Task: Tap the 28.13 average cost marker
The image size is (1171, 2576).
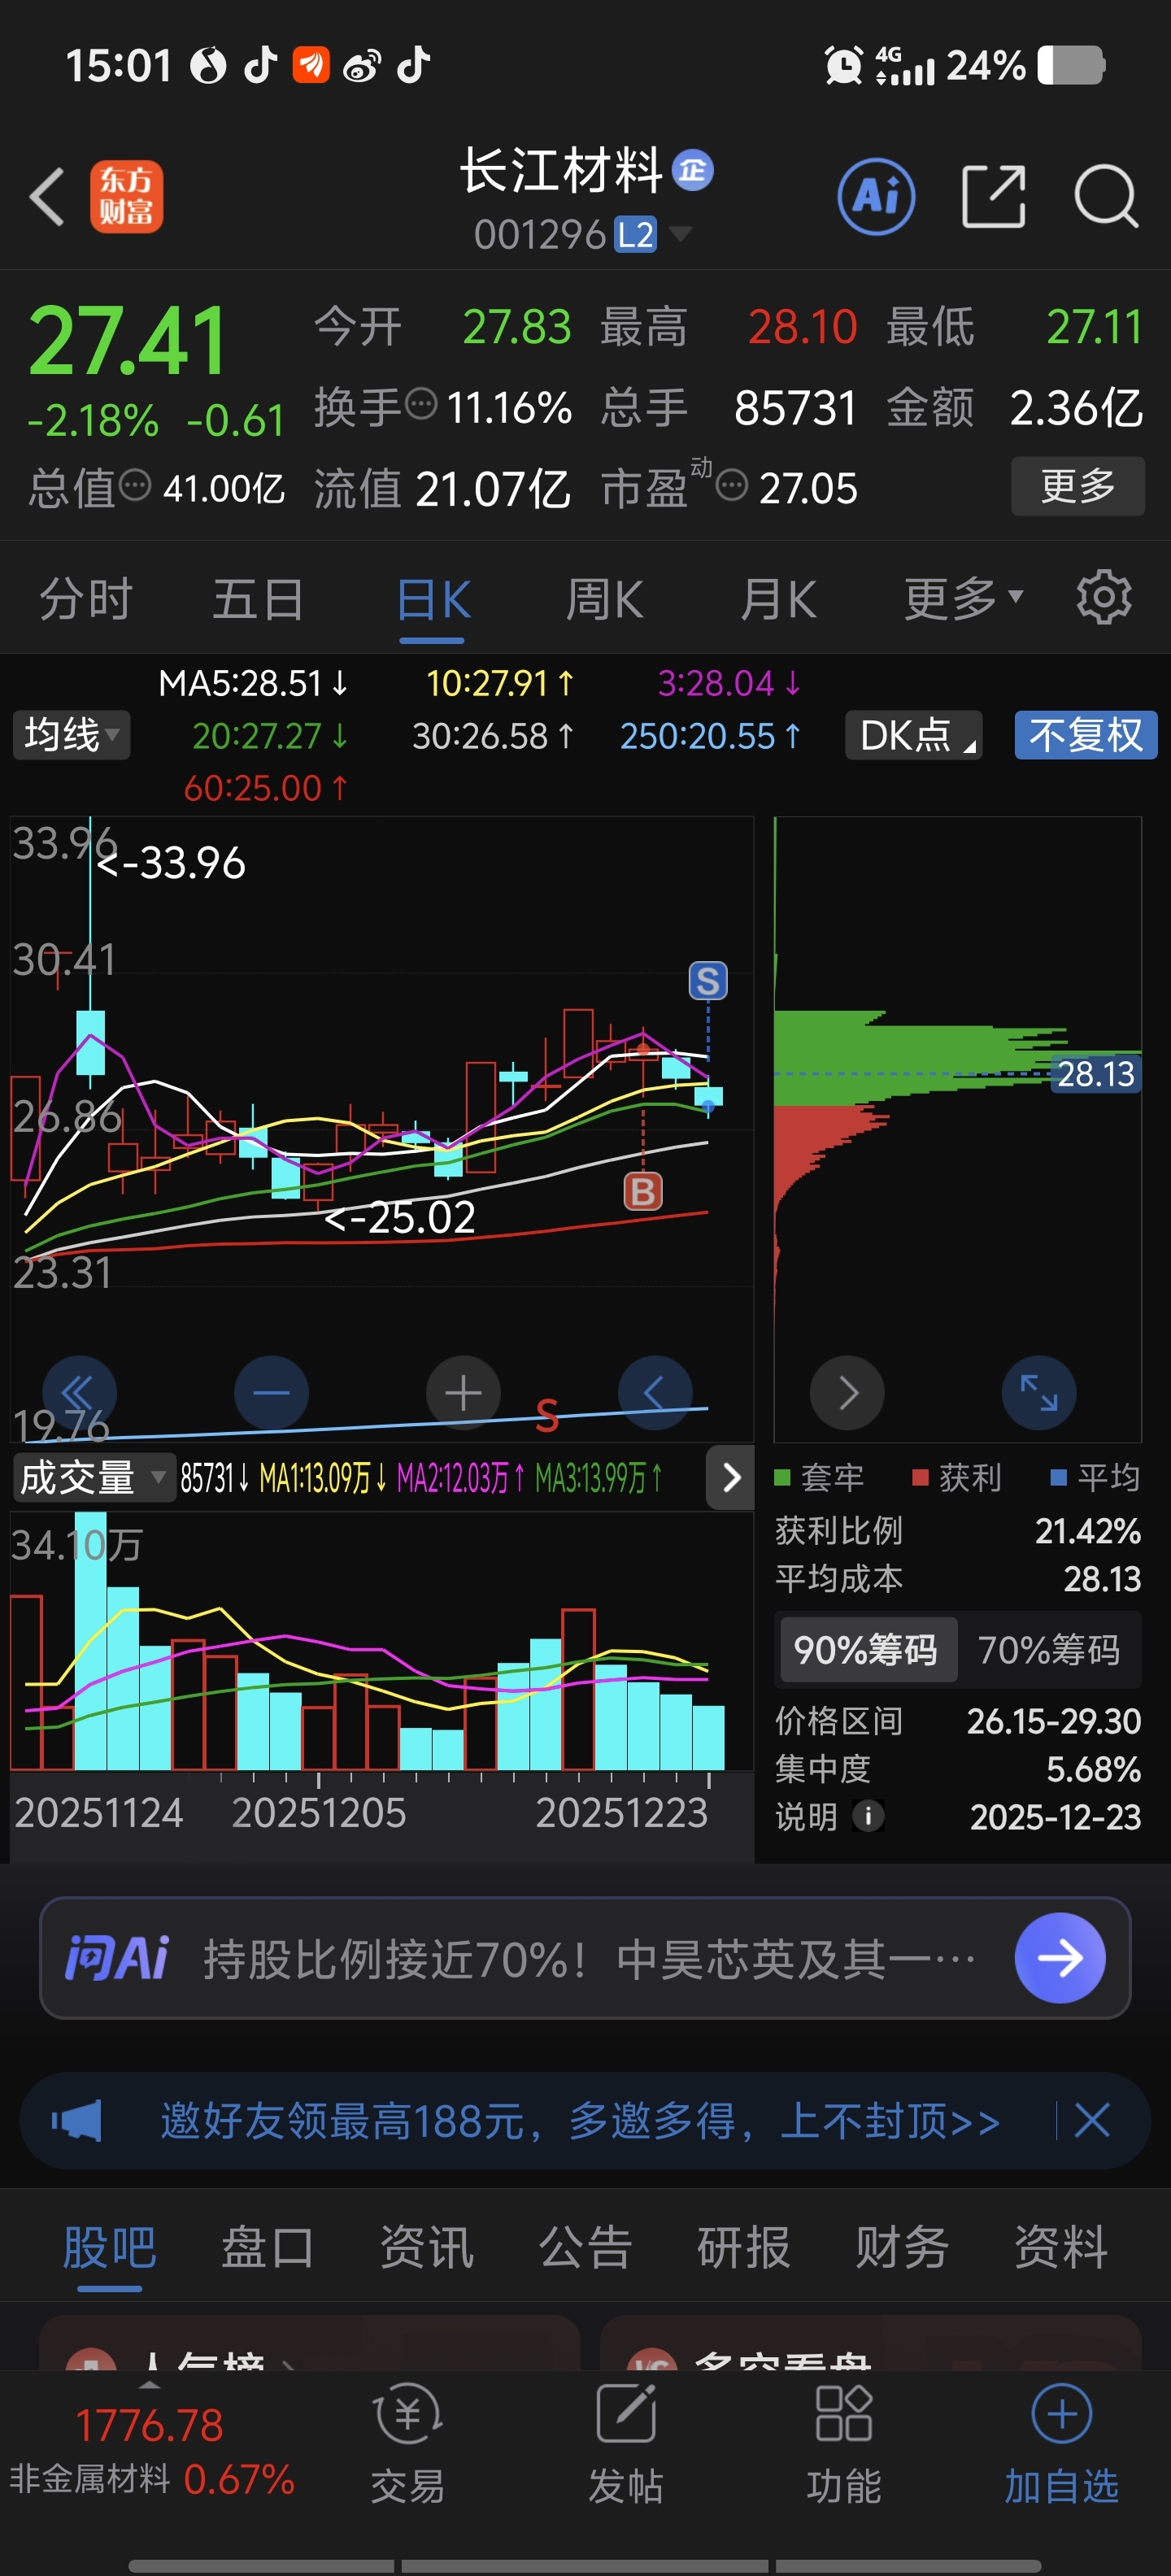Action: pos(1096,1073)
